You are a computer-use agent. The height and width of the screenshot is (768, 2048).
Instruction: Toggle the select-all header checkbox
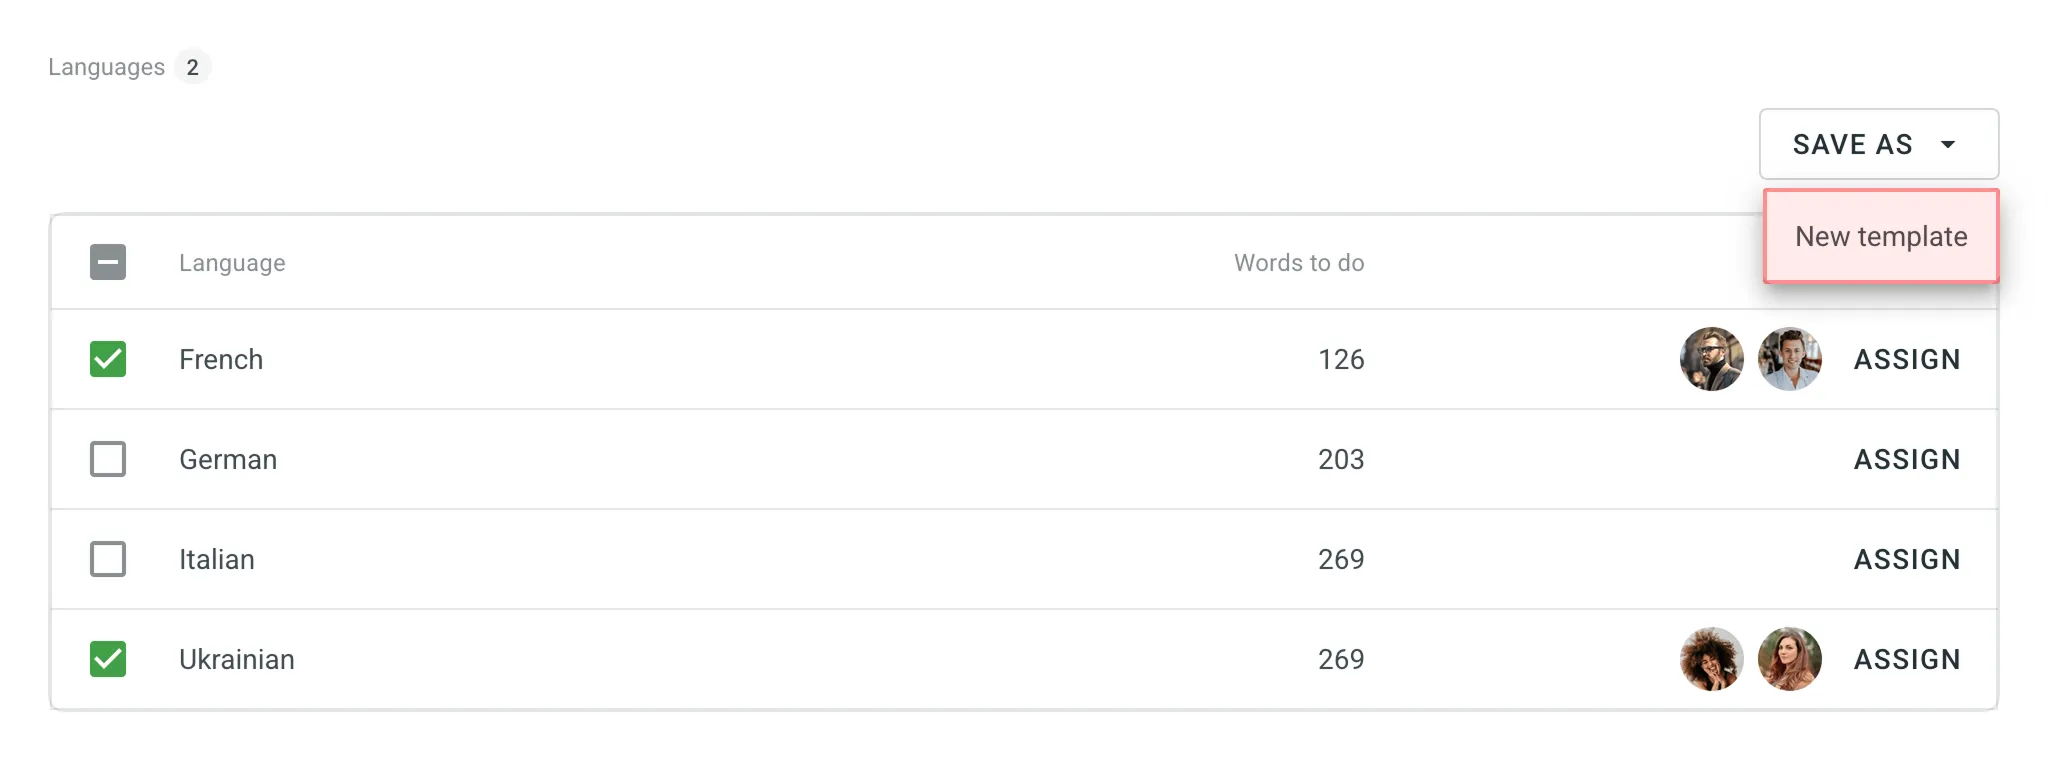coord(108,262)
